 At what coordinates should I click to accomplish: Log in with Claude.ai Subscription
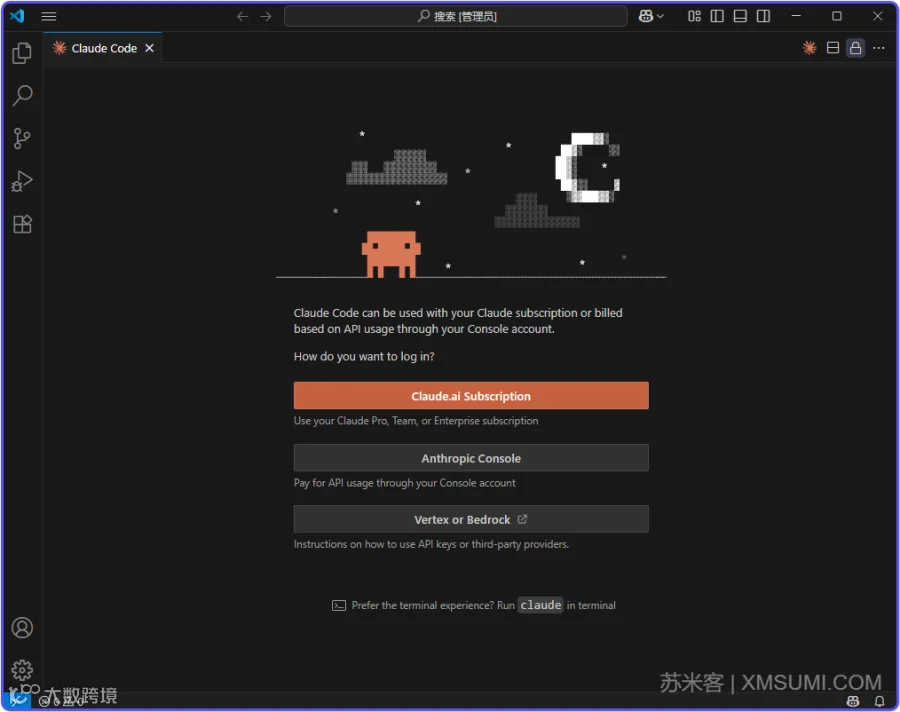(471, 396)
